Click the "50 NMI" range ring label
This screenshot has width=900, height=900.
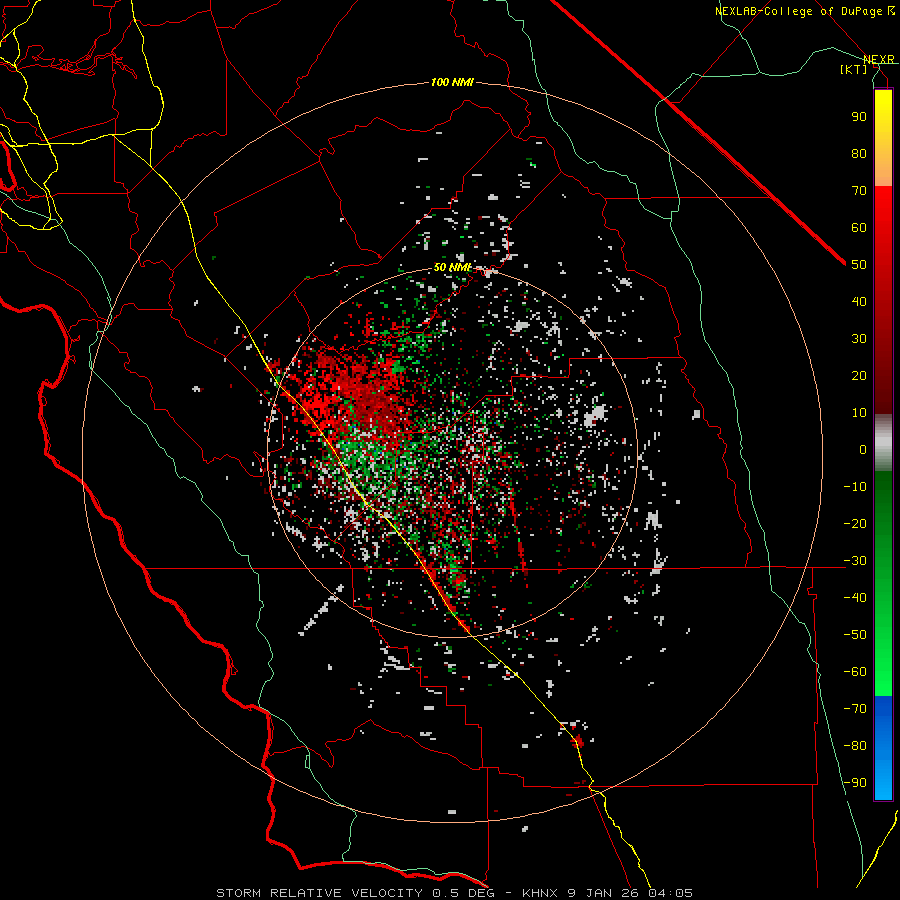452,268
